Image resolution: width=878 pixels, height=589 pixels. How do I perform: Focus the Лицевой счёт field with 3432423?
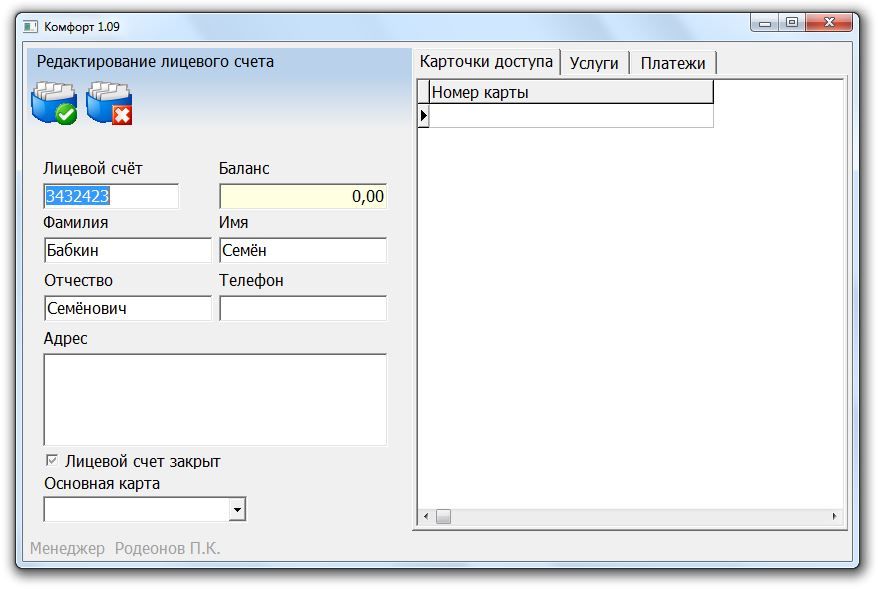click(111, 196)
